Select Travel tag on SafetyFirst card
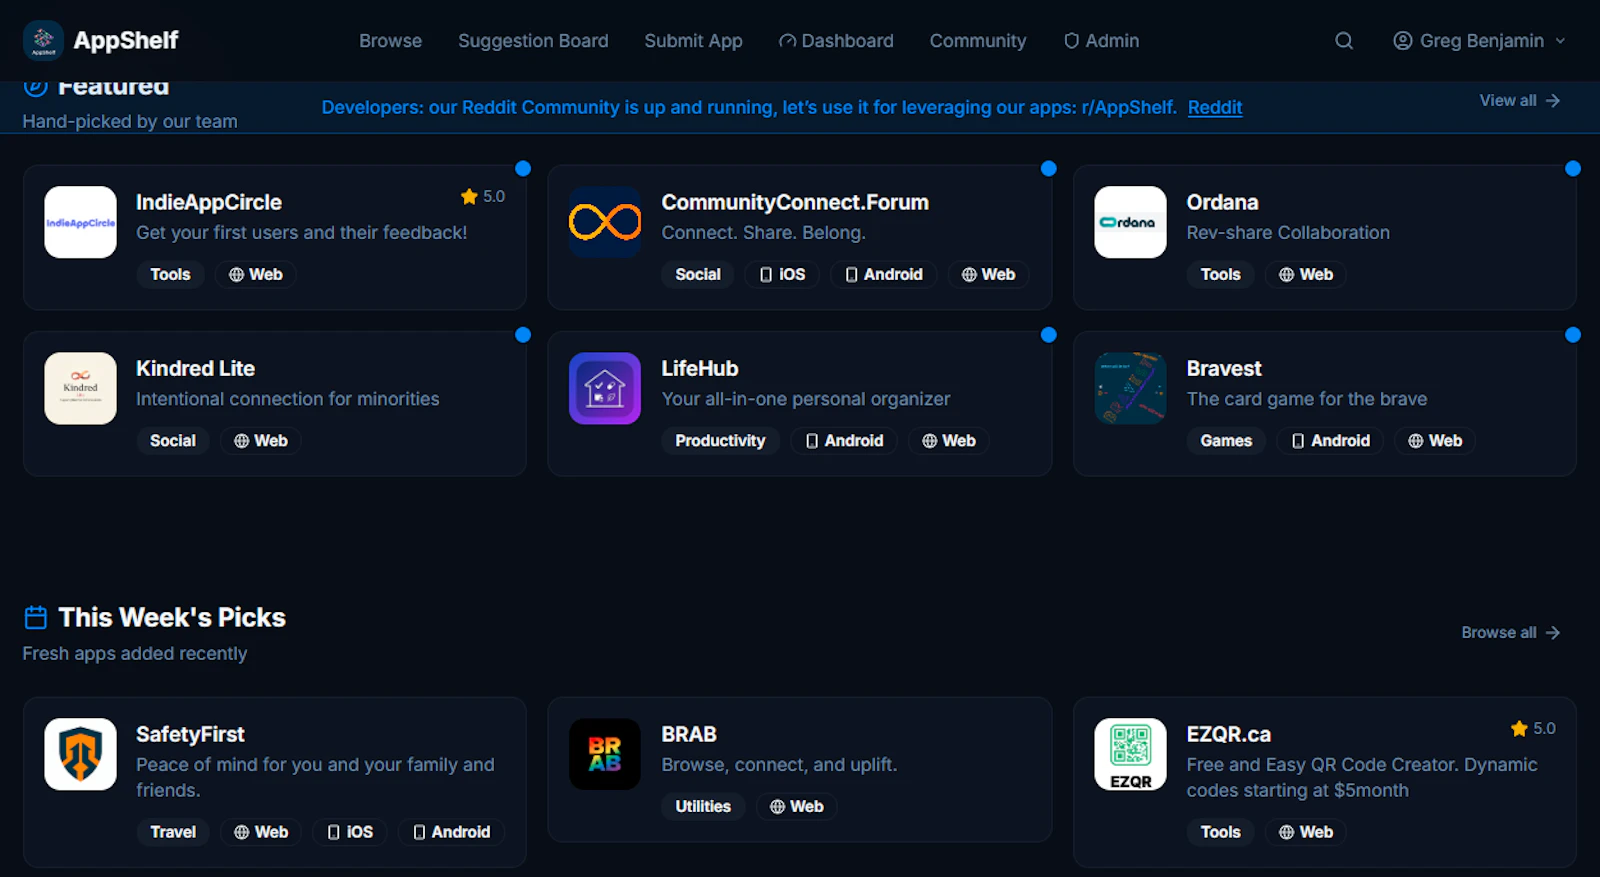This screenshot has height=877, width=1600. [x=173, y=832]
